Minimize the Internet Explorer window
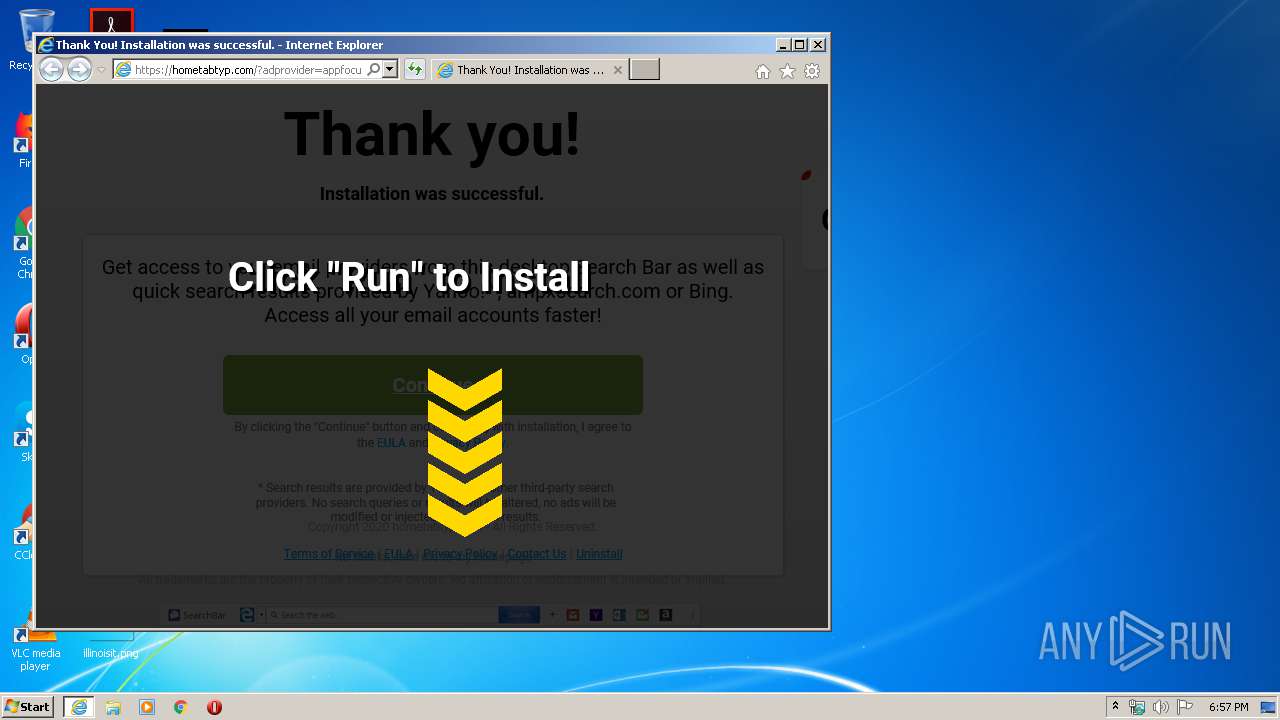This screenshot has height=720, width=1280. point(783,45)
